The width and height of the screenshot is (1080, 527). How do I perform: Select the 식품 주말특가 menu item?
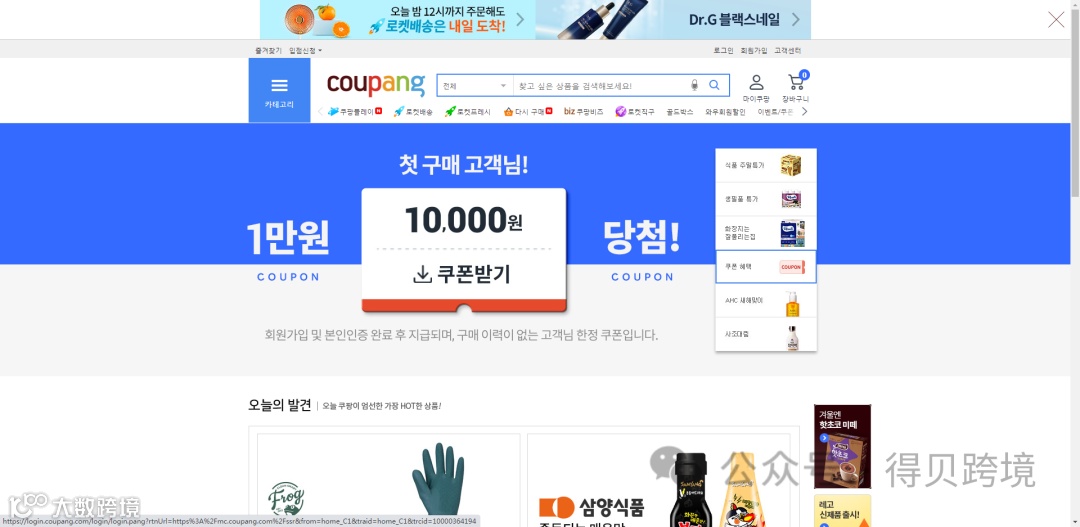coord(766,165)
